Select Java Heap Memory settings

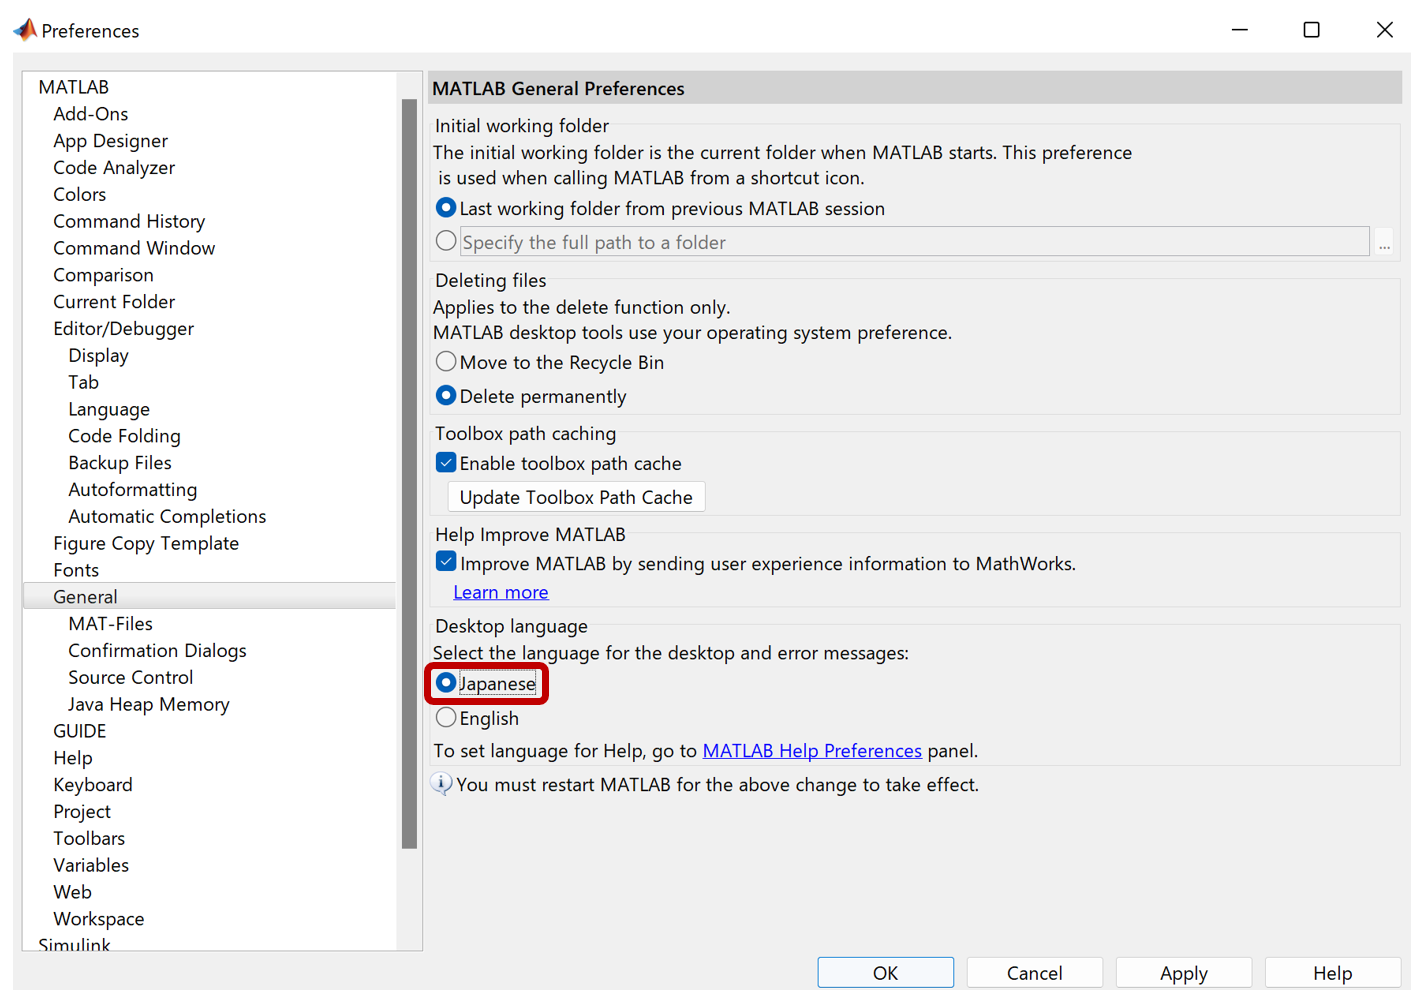click(x=148, y=704)
